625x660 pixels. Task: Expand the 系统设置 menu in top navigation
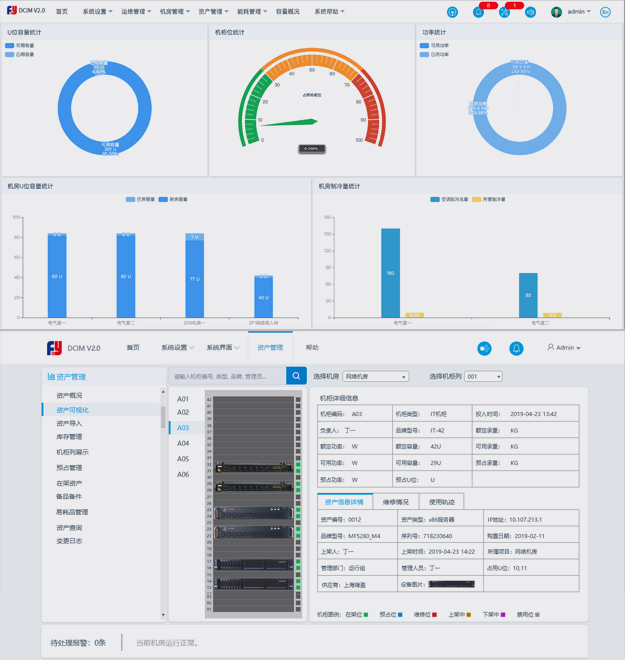tap(96, 12)
